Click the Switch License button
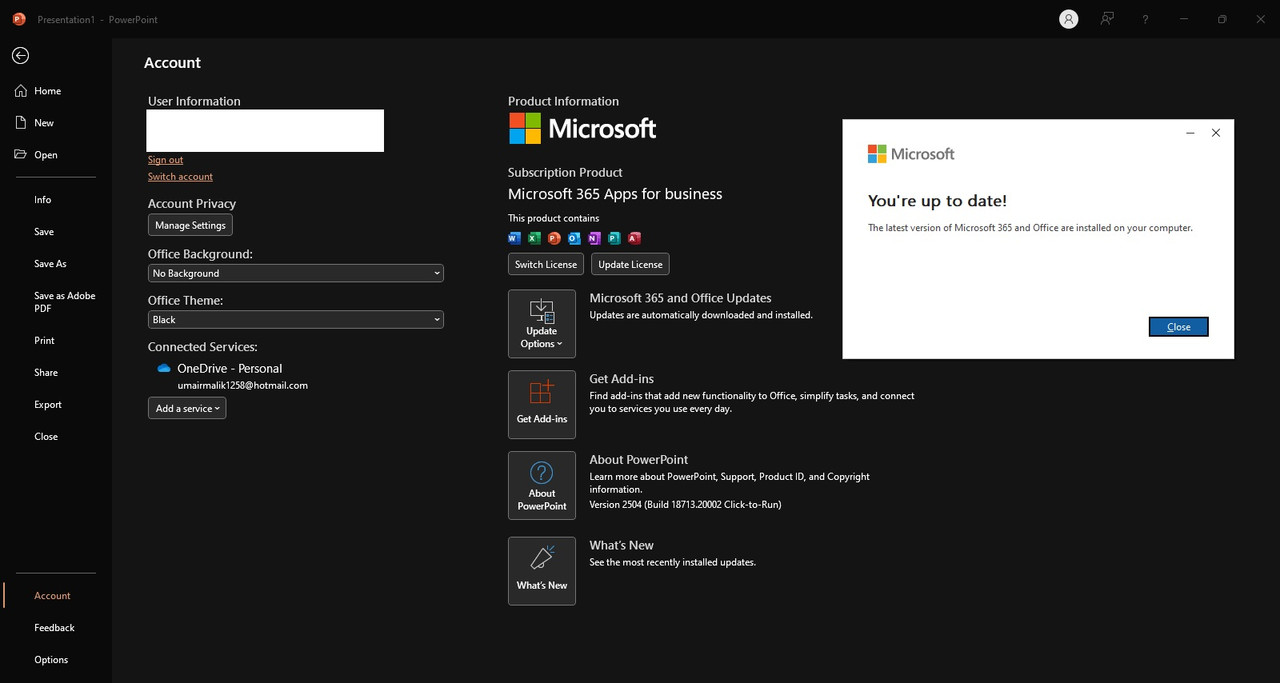 545,264
